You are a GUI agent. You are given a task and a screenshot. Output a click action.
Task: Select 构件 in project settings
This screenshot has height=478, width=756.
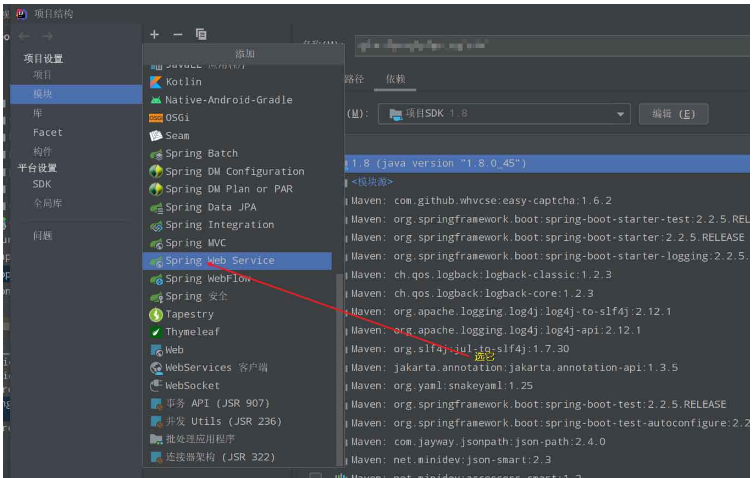[x=42, y=151]
